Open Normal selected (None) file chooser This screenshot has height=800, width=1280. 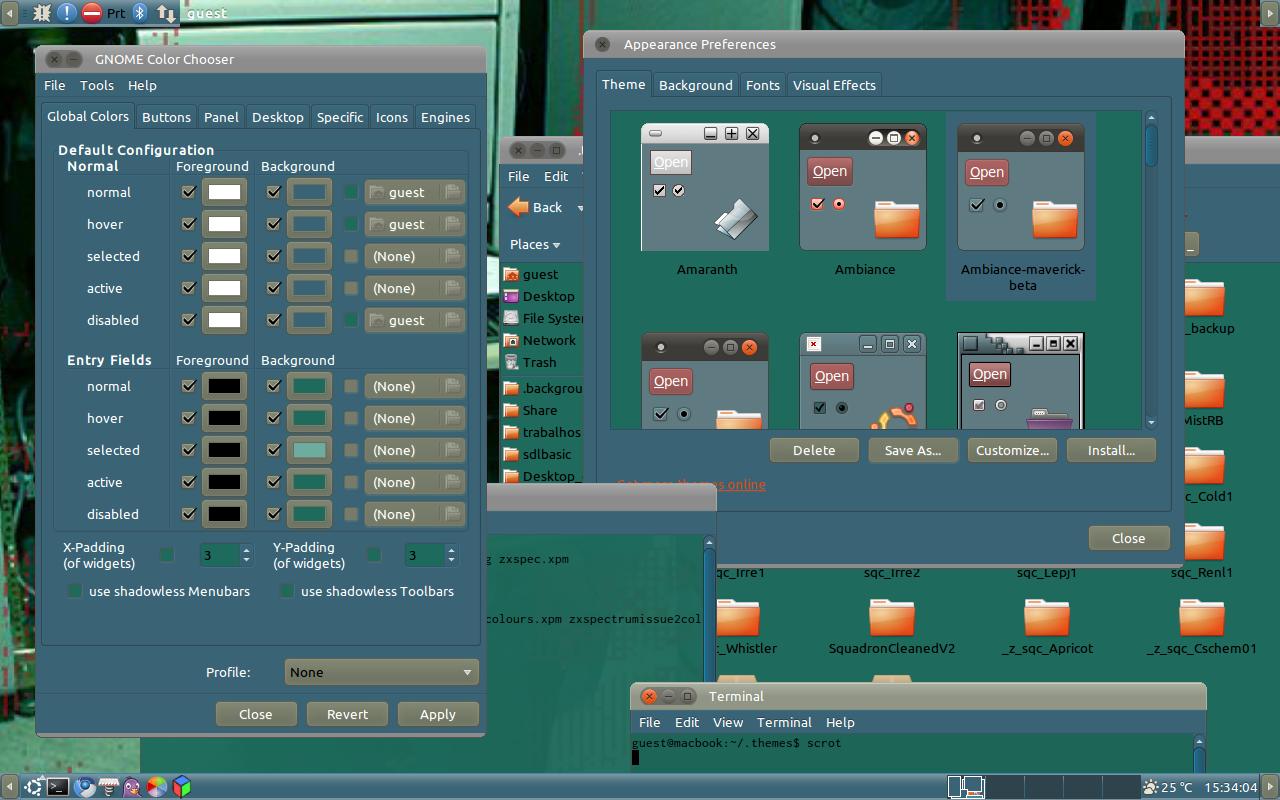[415, 256]
